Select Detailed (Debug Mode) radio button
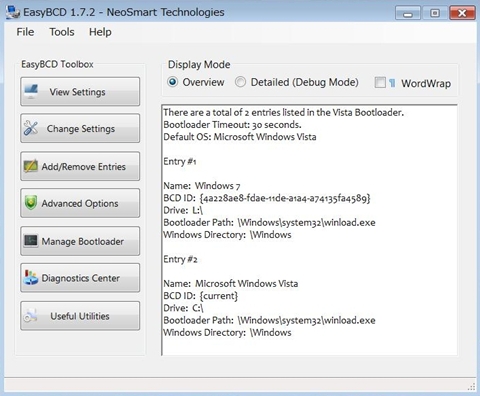Image resolution: width=480 pixels, height=396 pixels. point(240,82)
